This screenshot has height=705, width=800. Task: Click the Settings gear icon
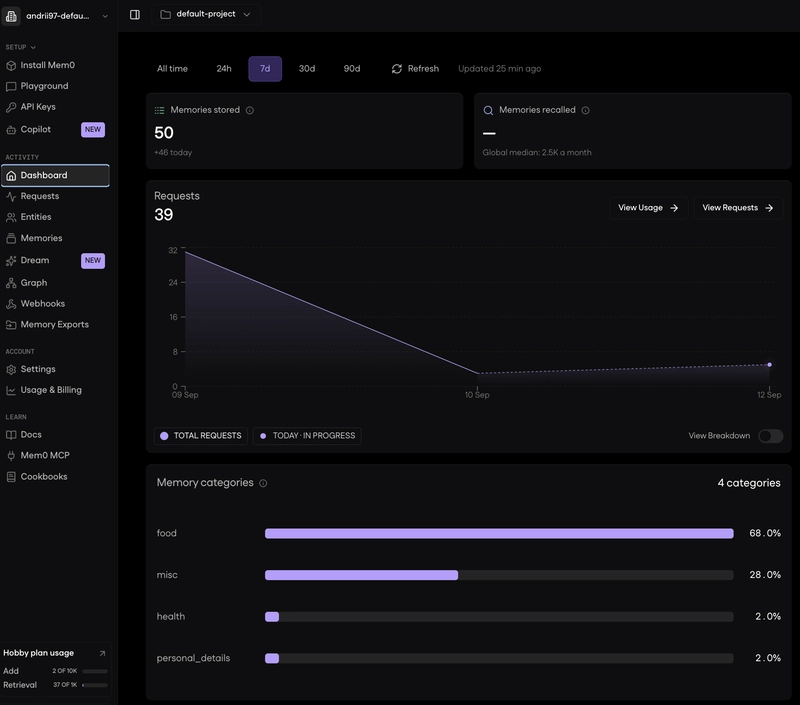tap(11, 369)
